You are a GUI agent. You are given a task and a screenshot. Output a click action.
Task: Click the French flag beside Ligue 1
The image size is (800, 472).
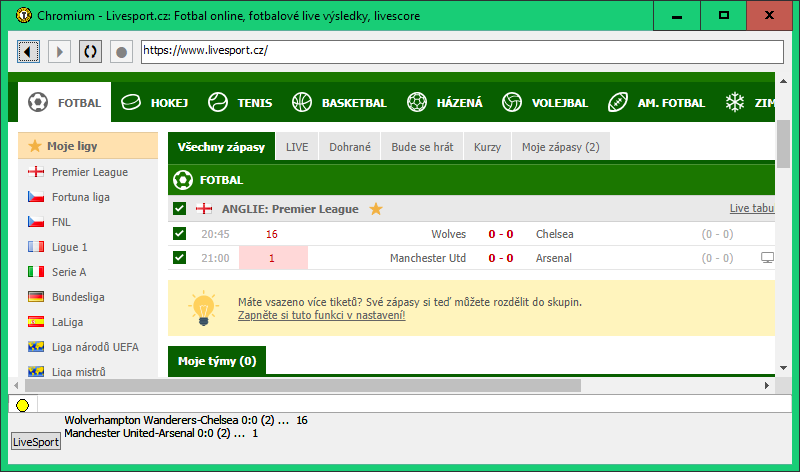tap(36, 247)
